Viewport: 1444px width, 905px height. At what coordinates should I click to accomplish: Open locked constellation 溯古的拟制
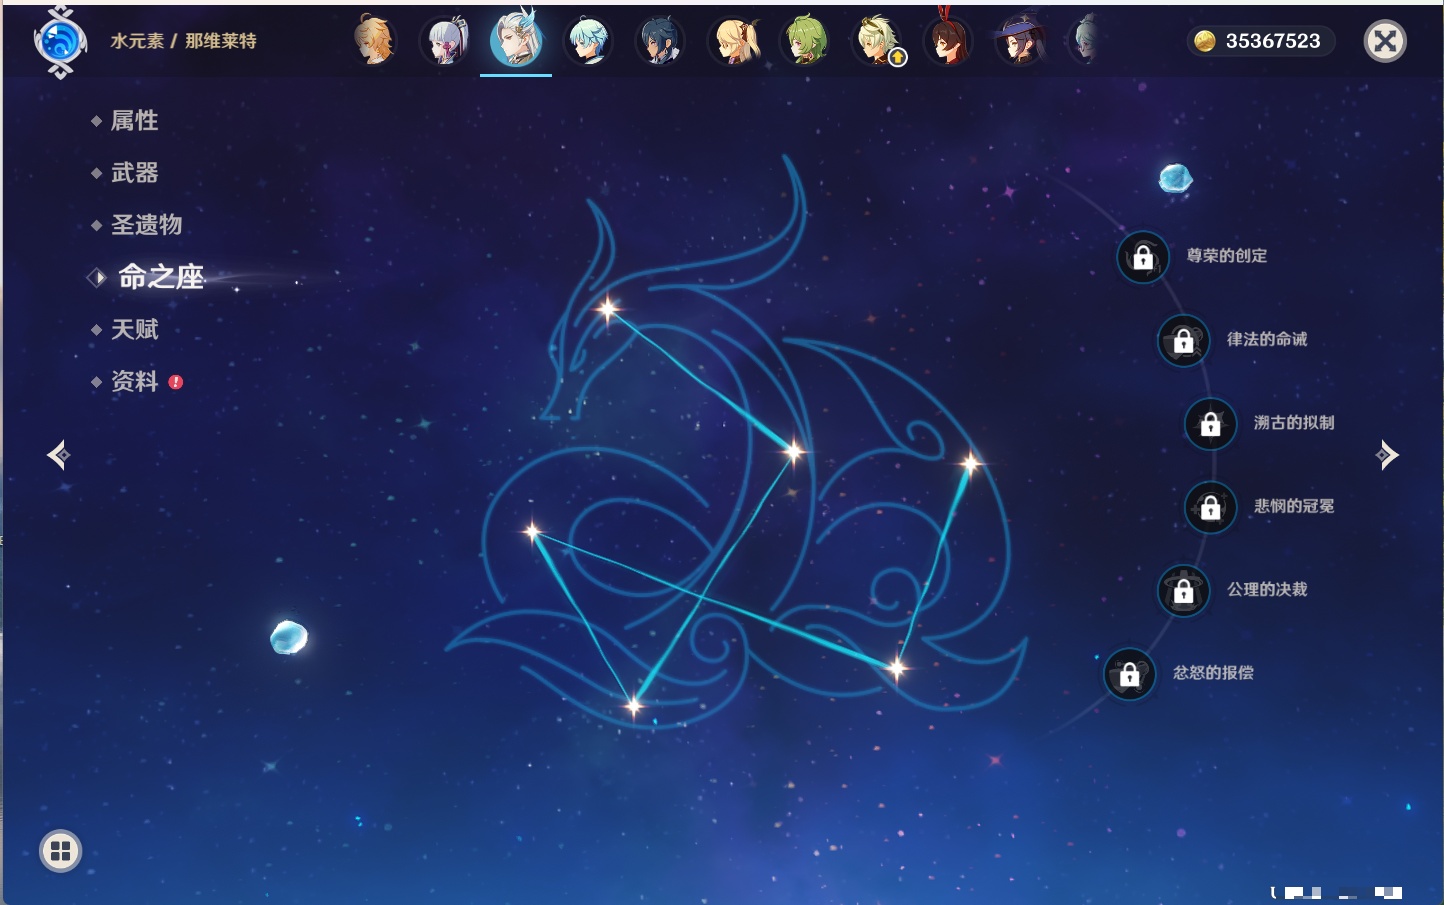pyautogui.click(x=1210, y=424)
